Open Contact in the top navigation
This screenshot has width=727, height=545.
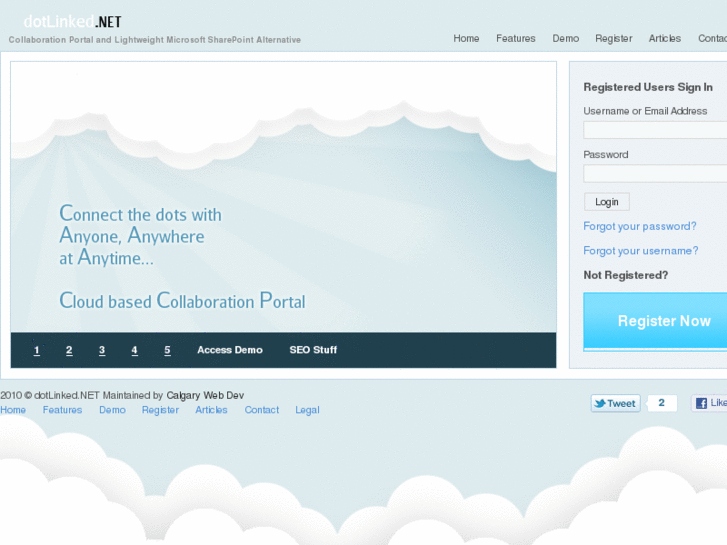click(x=712, y=38)
